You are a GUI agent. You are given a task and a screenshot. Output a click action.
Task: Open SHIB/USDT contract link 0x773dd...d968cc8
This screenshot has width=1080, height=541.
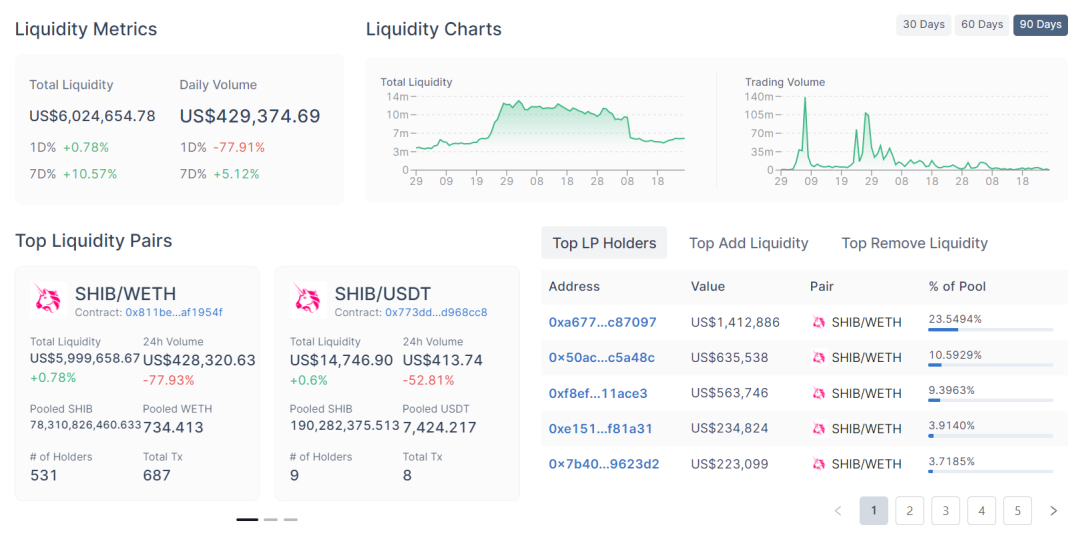pyautogui.click(x=436, y=312)
